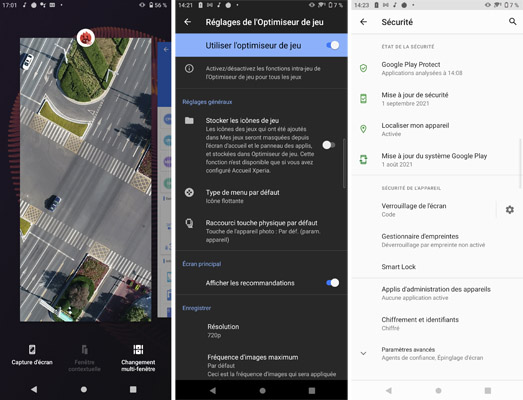Tap Home in the left screen's navigation bar
The height and width of the screenshot is (400, 523).
click(84, 389)
